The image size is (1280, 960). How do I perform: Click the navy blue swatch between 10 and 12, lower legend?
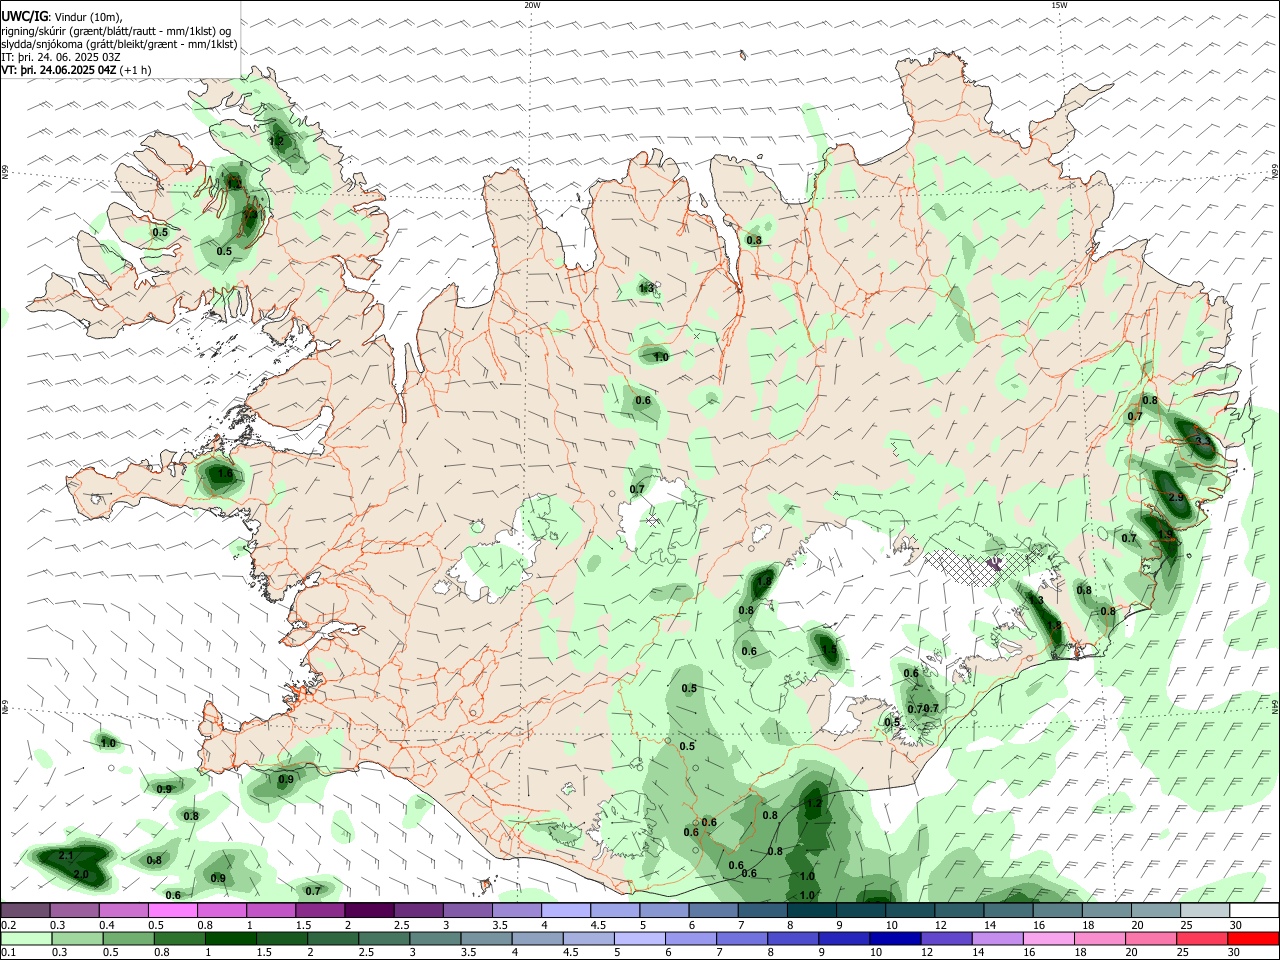tap(897, 939)
